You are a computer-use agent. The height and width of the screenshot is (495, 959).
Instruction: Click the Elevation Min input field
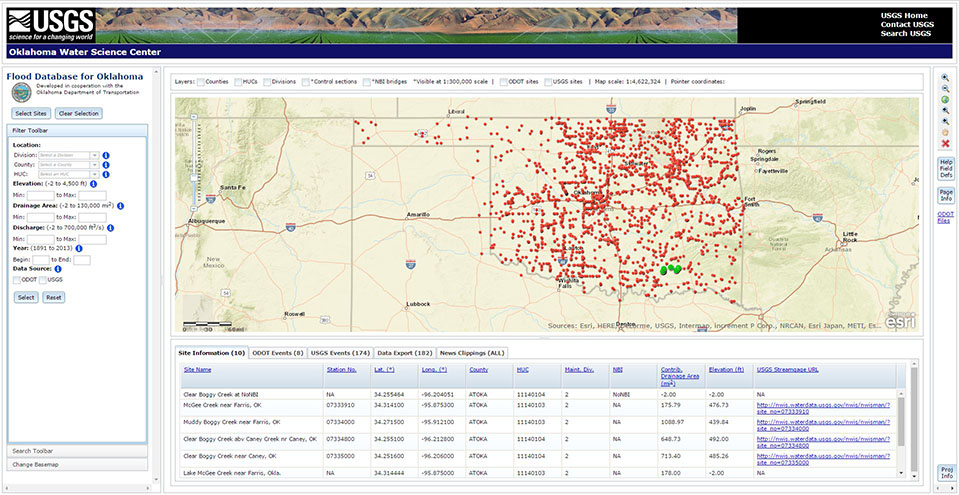pyautogui.click(x=40, y=194)
